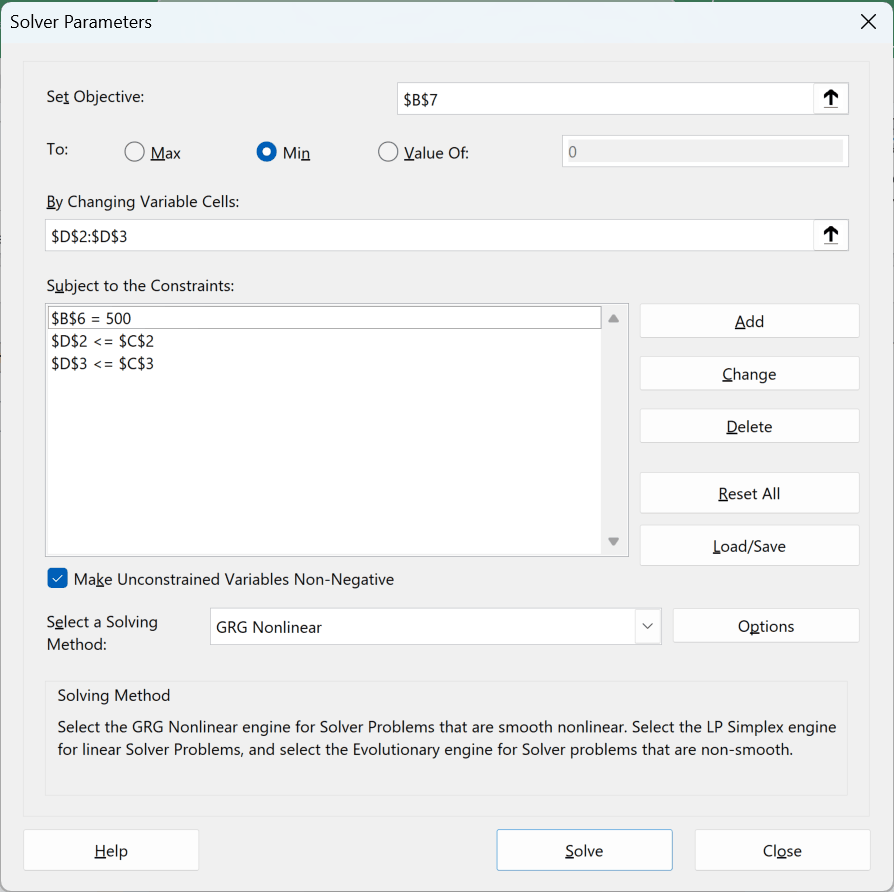Click the Variable Cells range picker arrow
Screen dimensions: 894x892
coord(831,235)
